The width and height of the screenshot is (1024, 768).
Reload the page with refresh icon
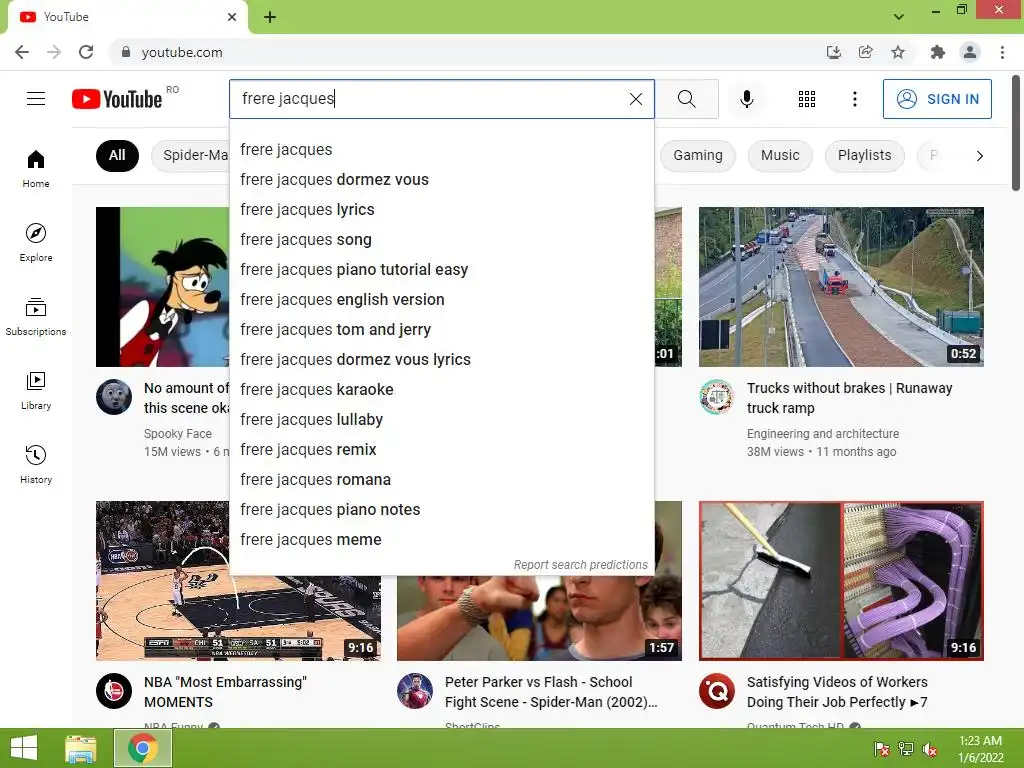pyautogui.click(x=86, y=52)
